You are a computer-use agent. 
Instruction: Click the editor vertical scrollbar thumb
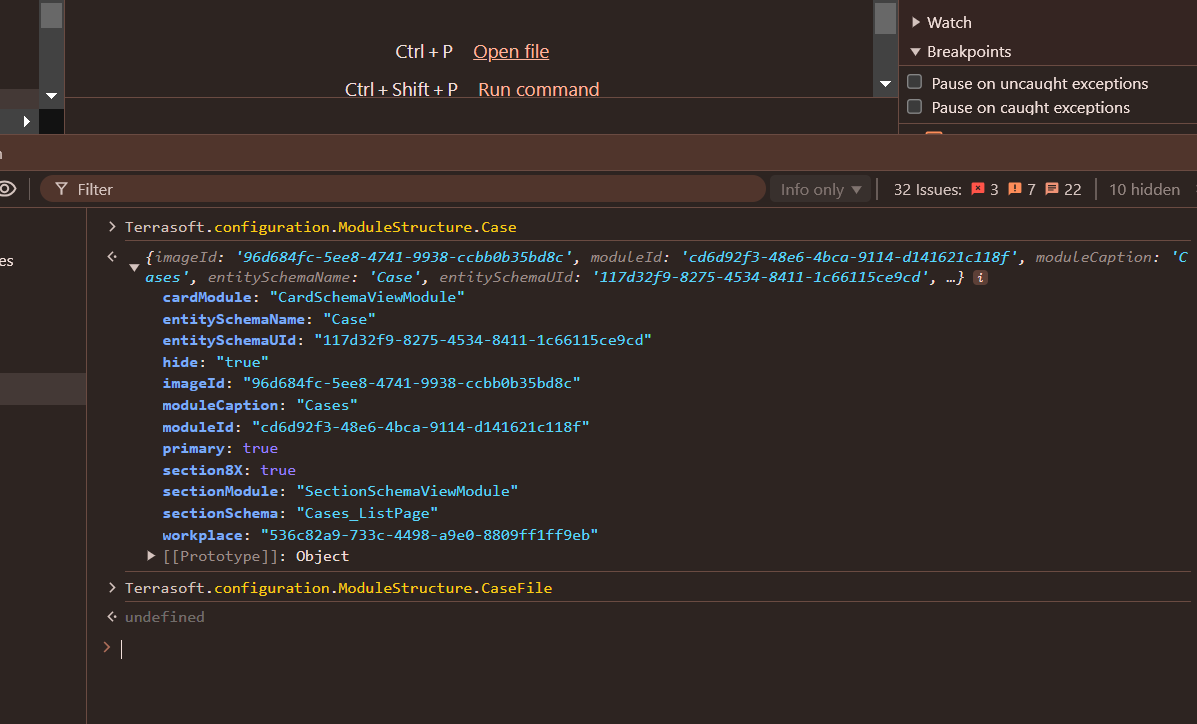(885, 18)
